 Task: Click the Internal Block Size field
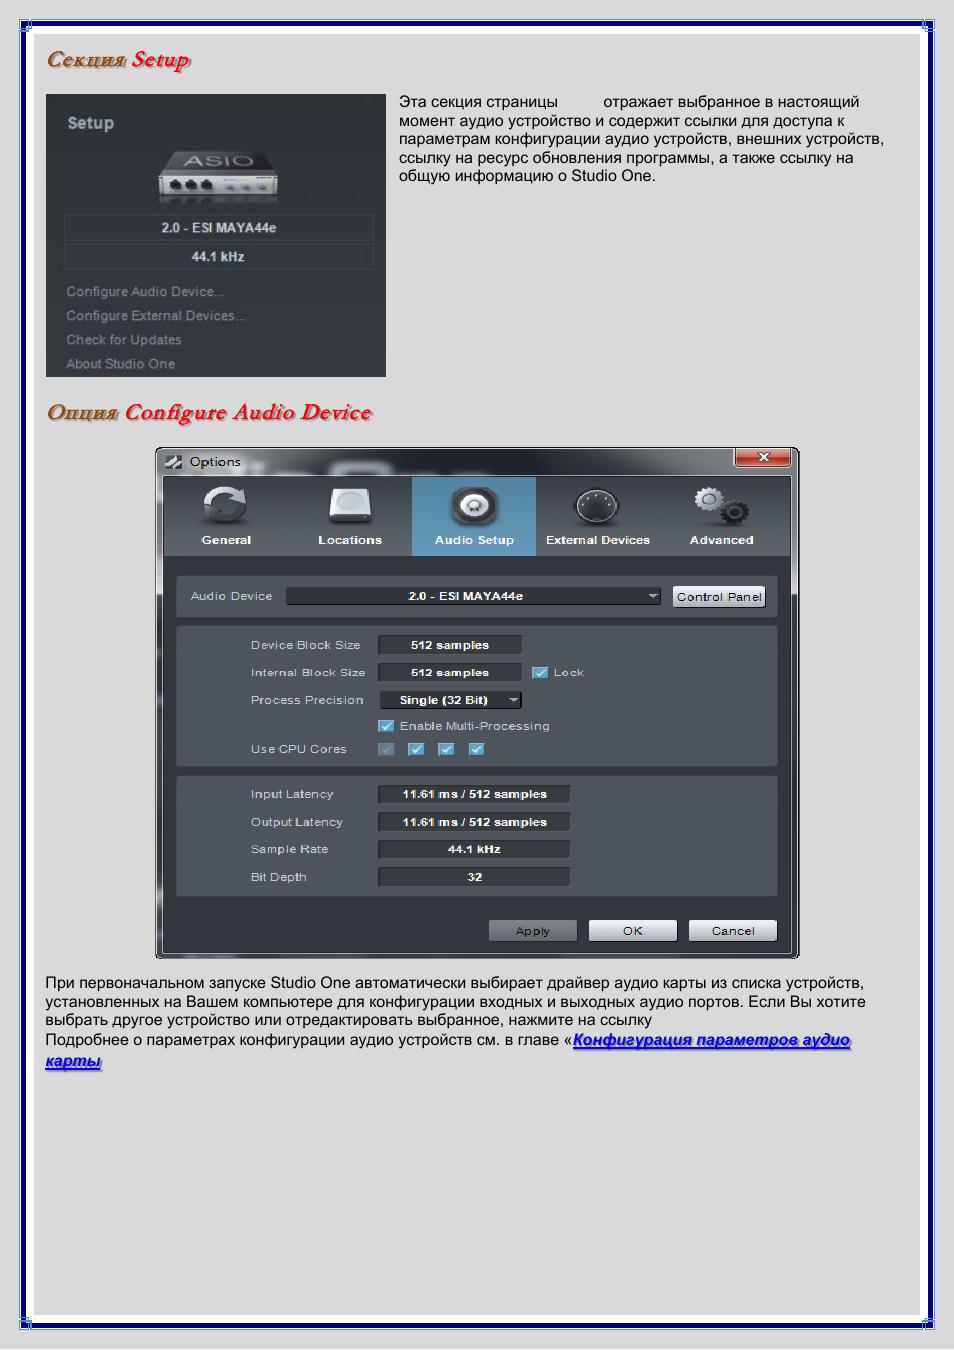click(x=450, y=673)
